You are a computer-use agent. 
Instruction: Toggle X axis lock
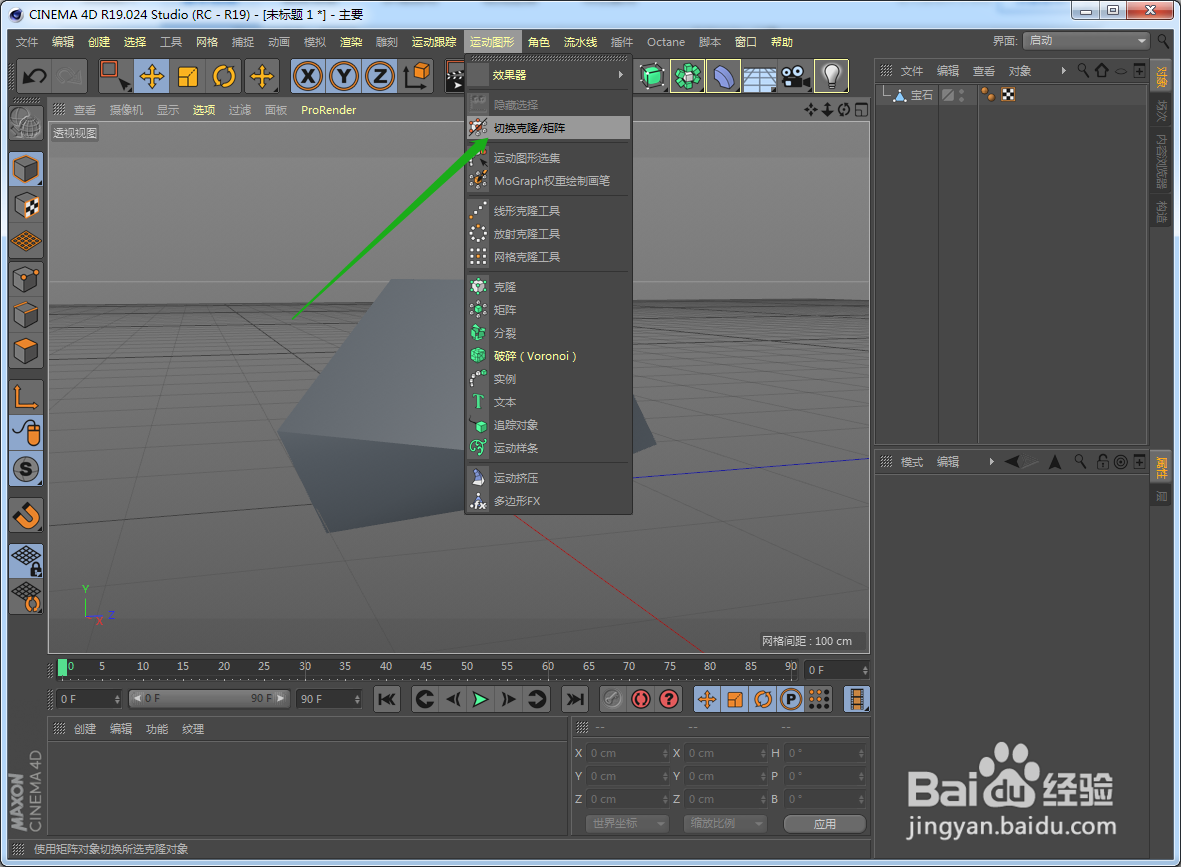308,76
